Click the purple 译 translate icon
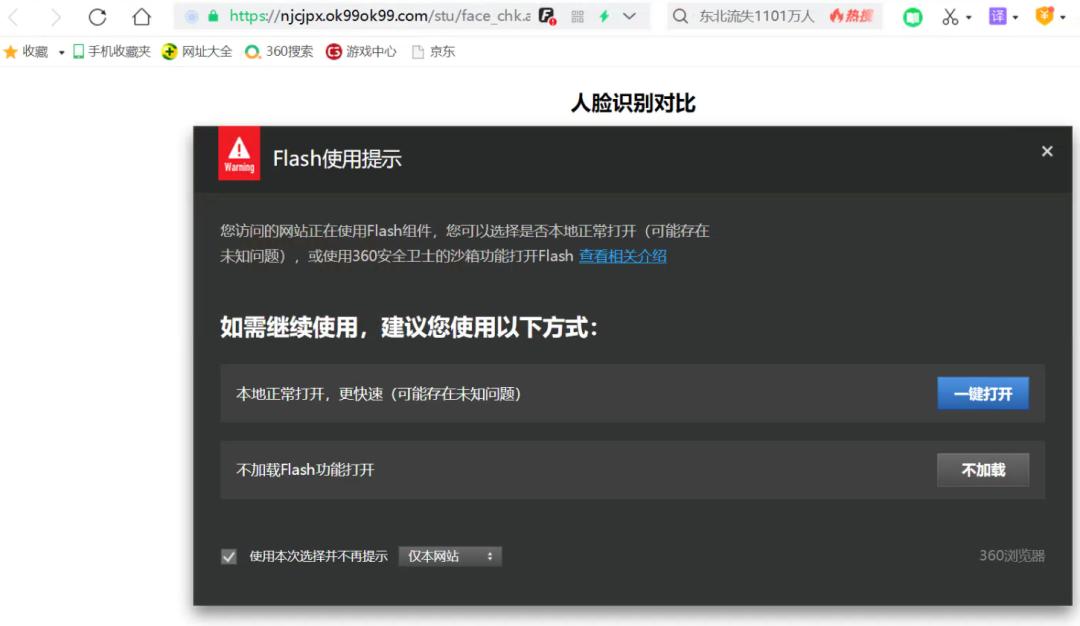Image resolution: width=1080 pixels, height=626 pixels. (x=999, y=17)
